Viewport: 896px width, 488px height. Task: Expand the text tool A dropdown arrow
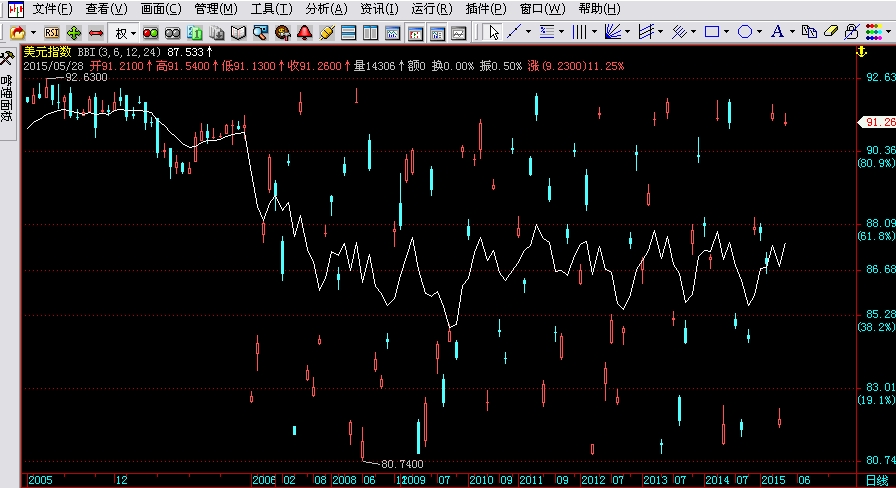[792, 32]
